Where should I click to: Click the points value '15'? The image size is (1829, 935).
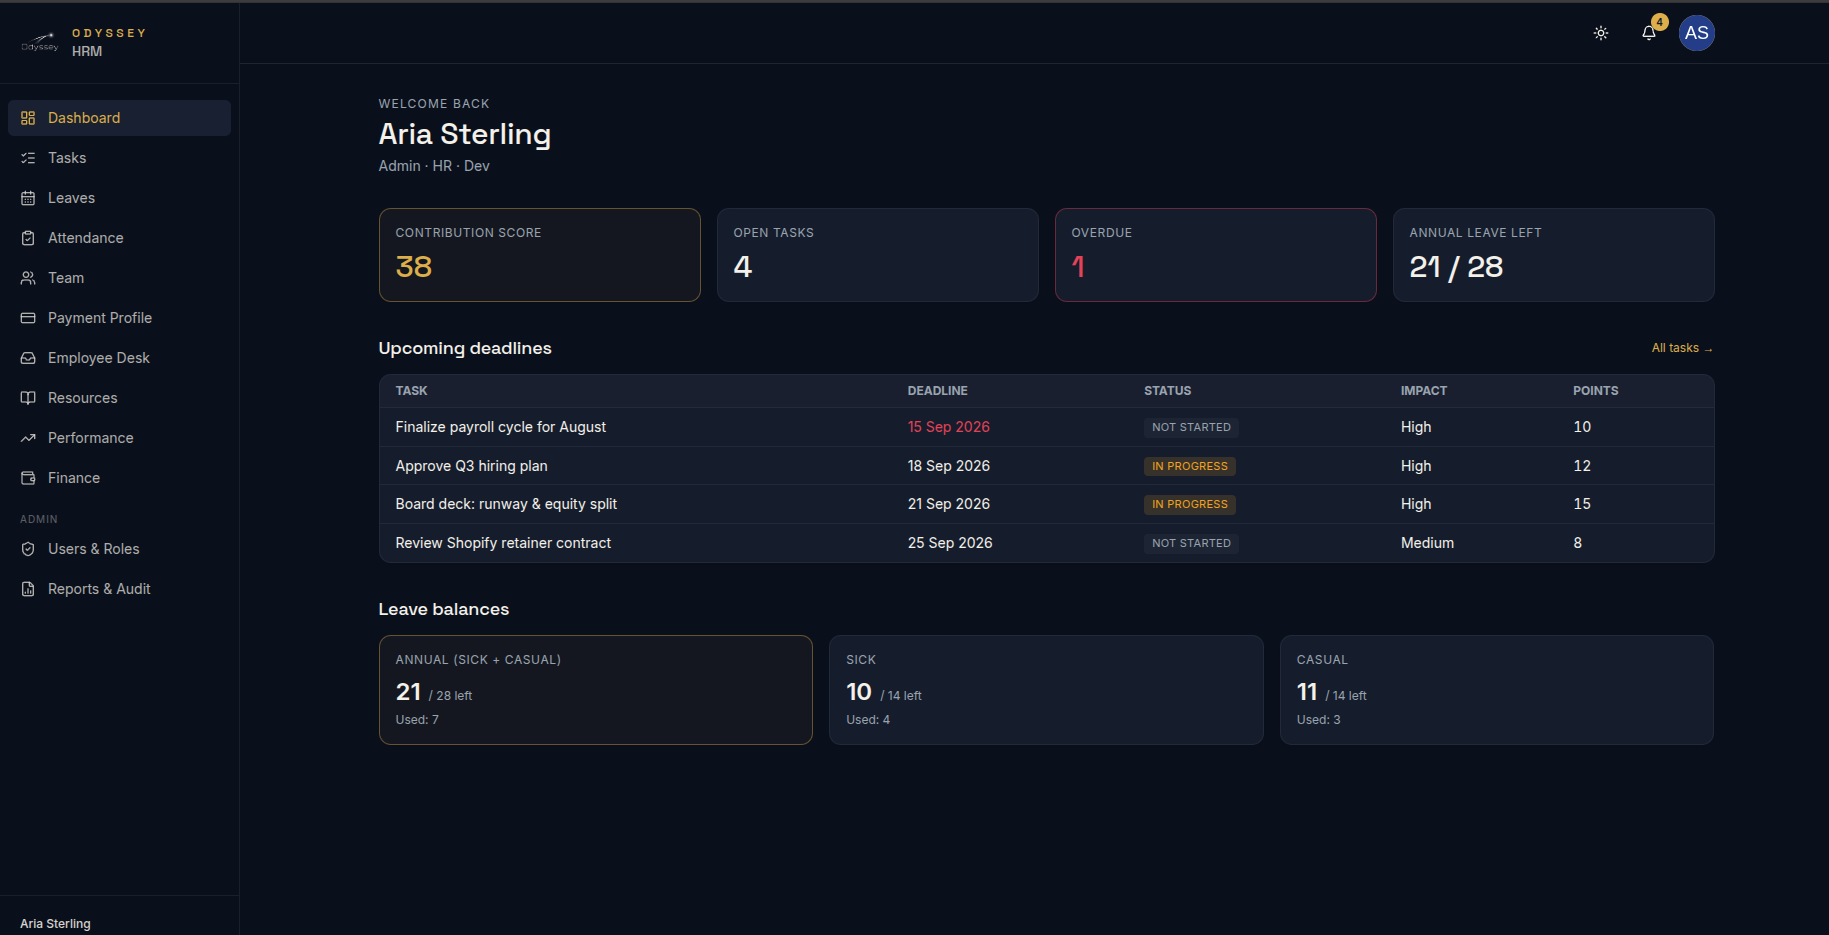tap(1582, 504)
